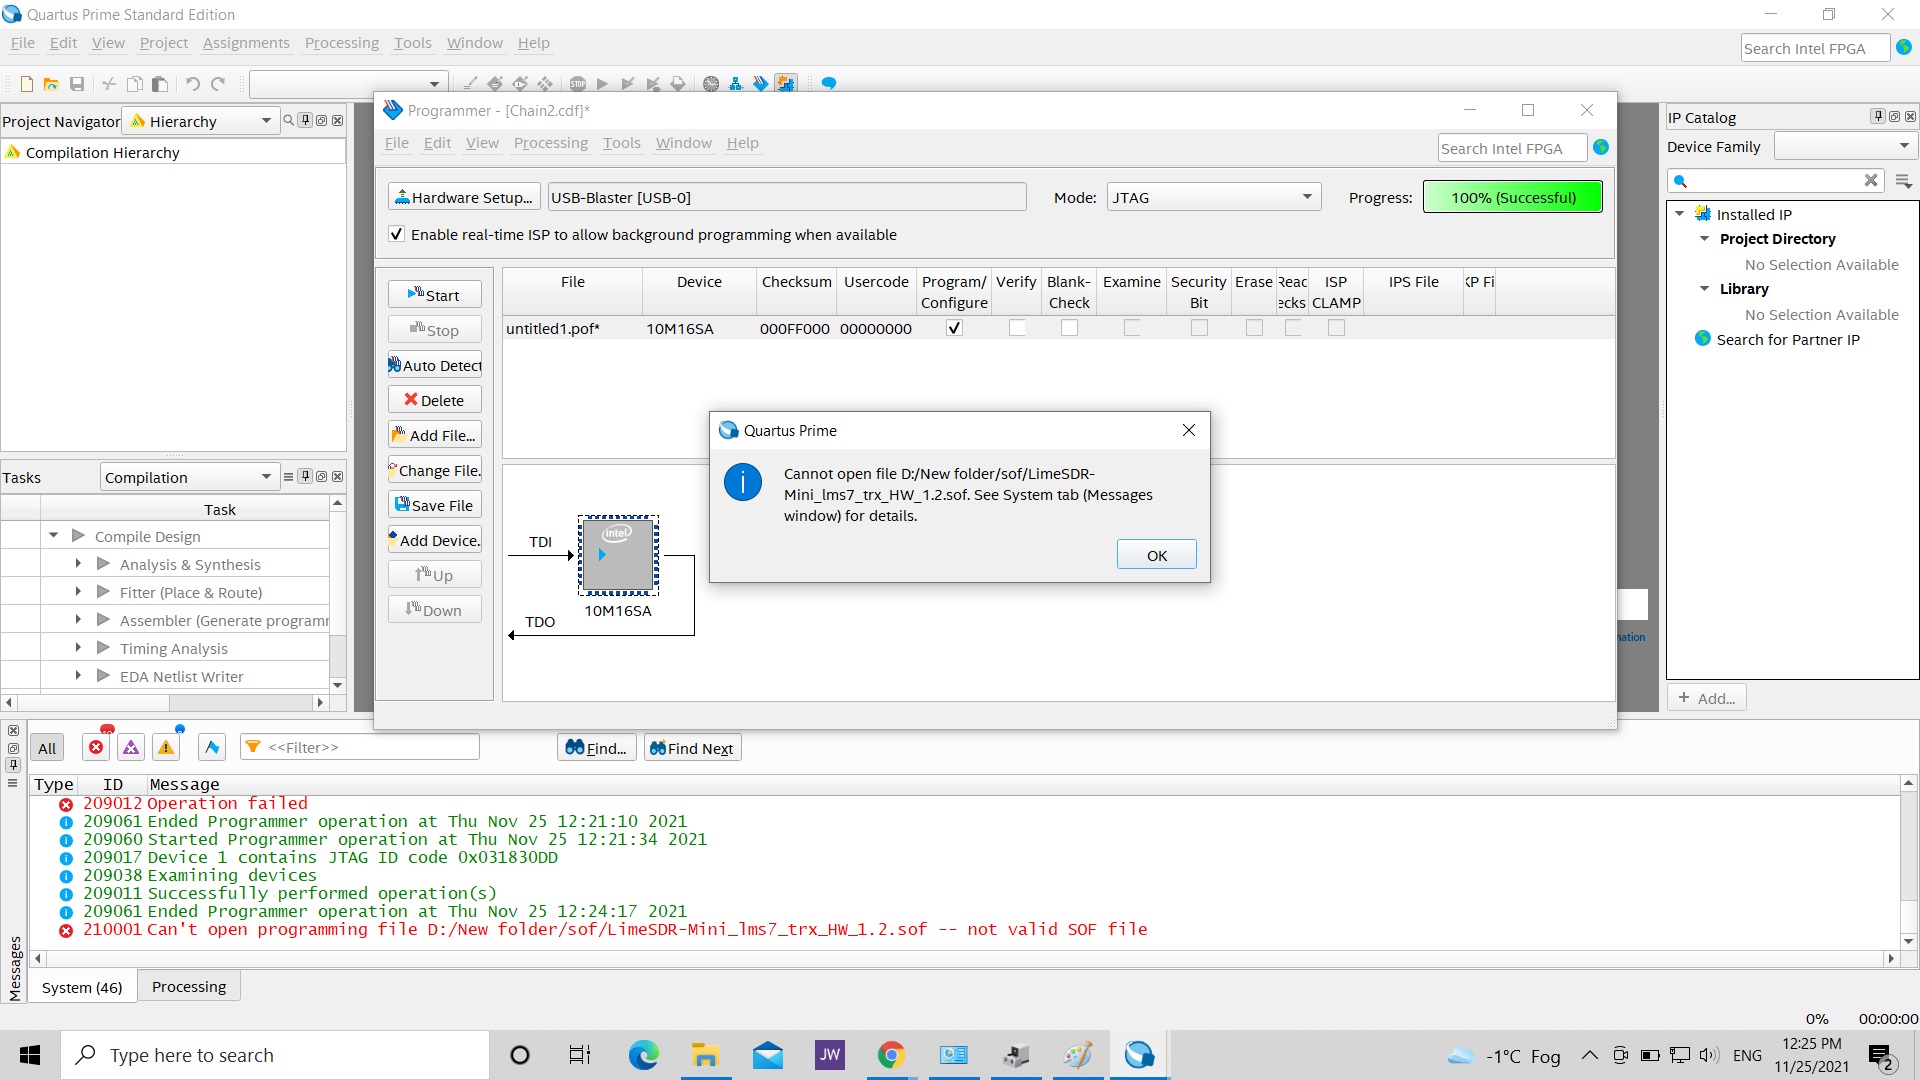
Task: Toggle Enable real-time ISP checkbox
Action: coord(397,234)
